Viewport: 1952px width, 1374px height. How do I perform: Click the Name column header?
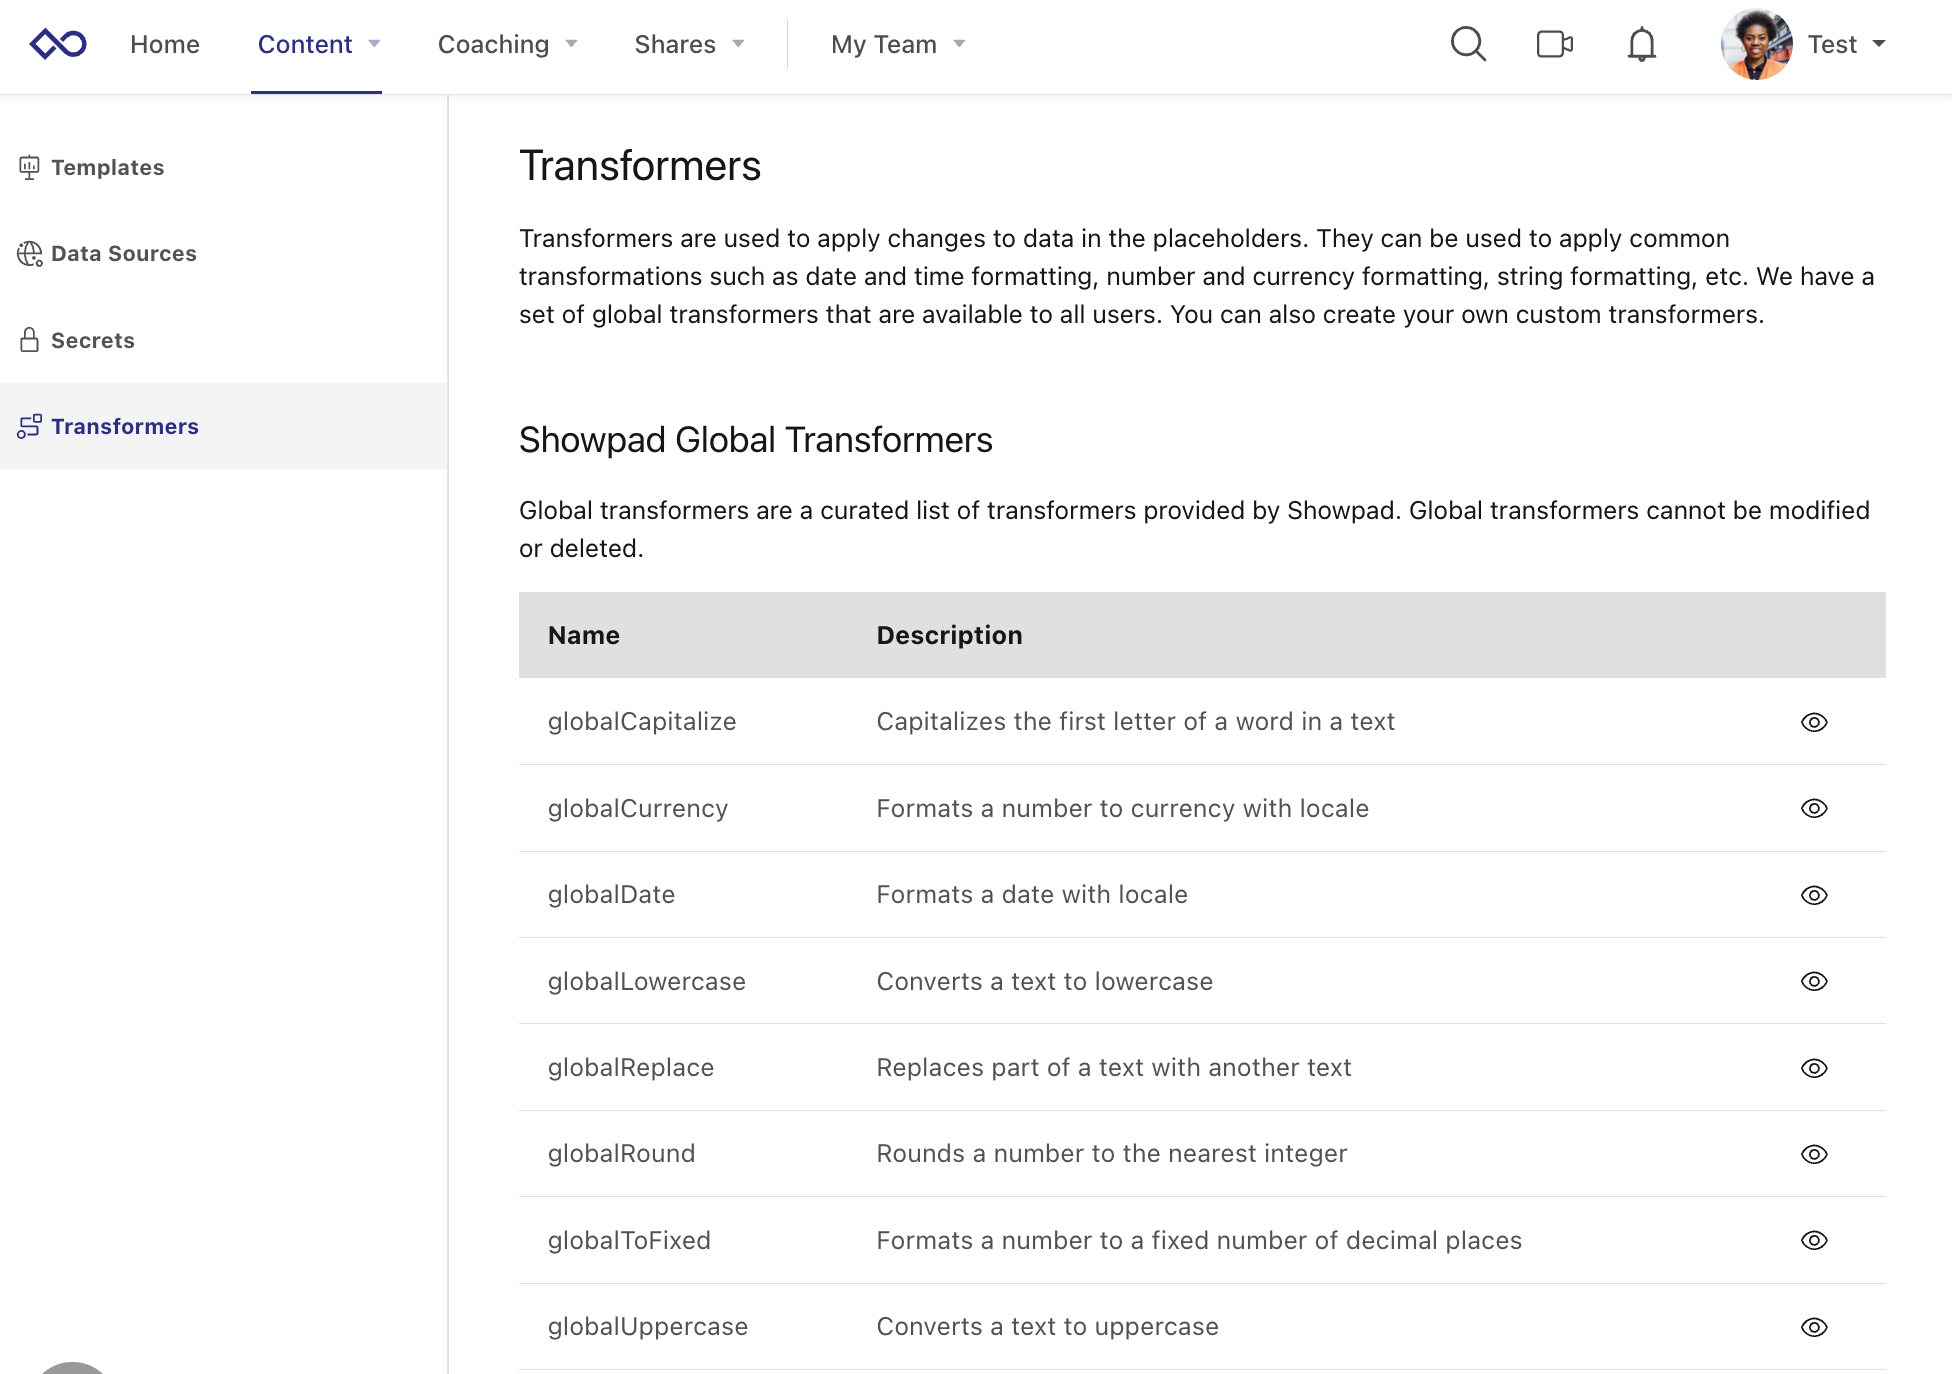pyautogui.click(x=584, y=635)
